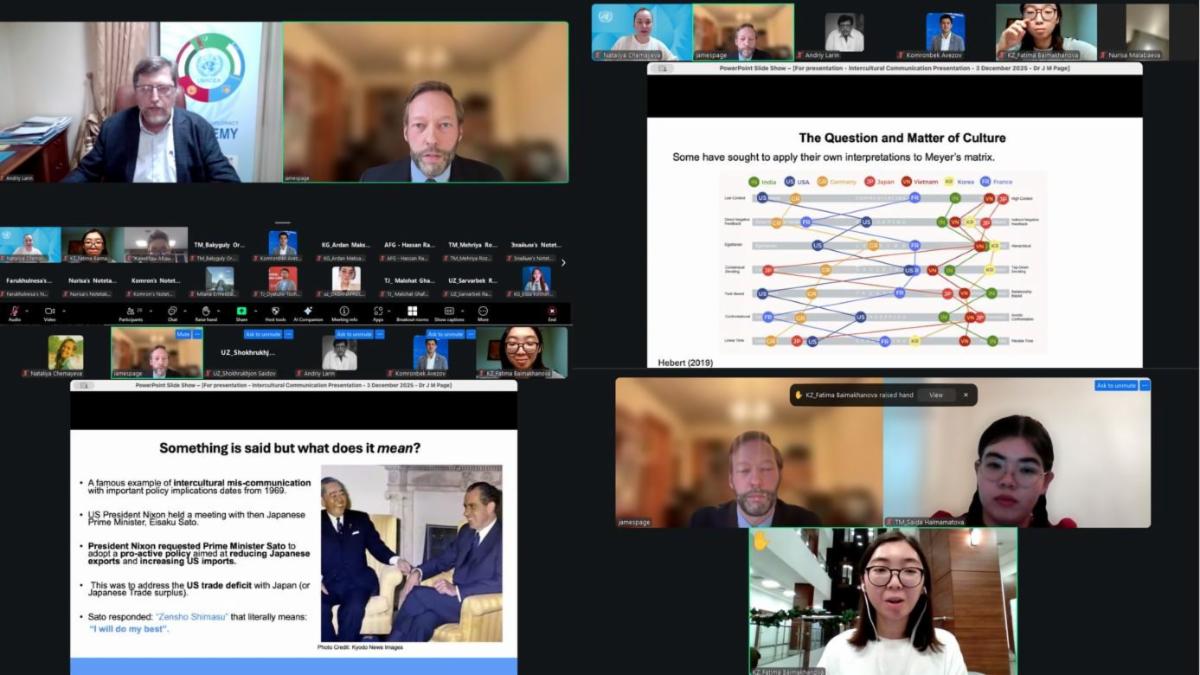
Task: Ask UZ_Shokhrukhjon Saidov to unmute
Action: tap(263, 334)
